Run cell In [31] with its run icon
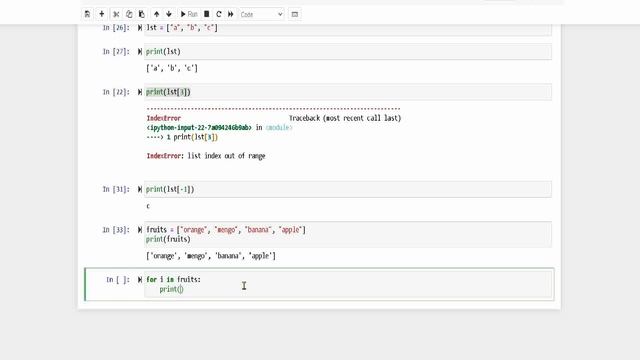640x360 pixels. pos(140,189)
